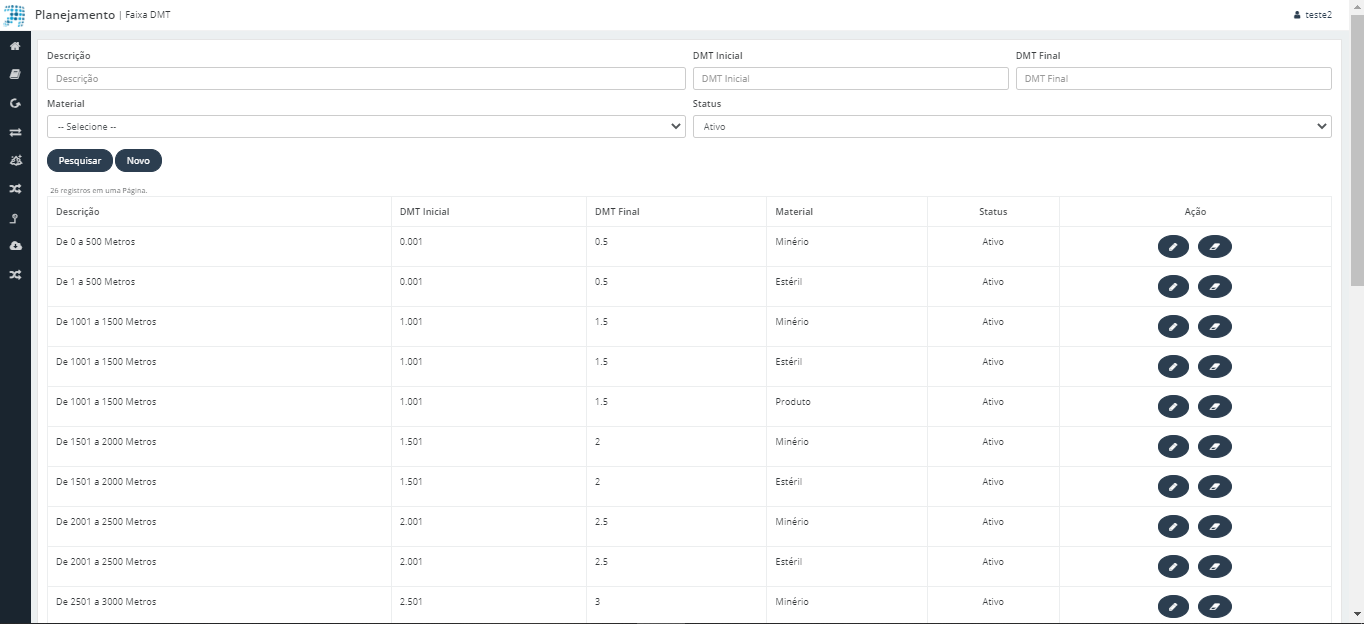Edit the 'De 2501 a 3000 Metros' row
Viewport: 1364px width, 624px height.
(x=1173, y=607)
